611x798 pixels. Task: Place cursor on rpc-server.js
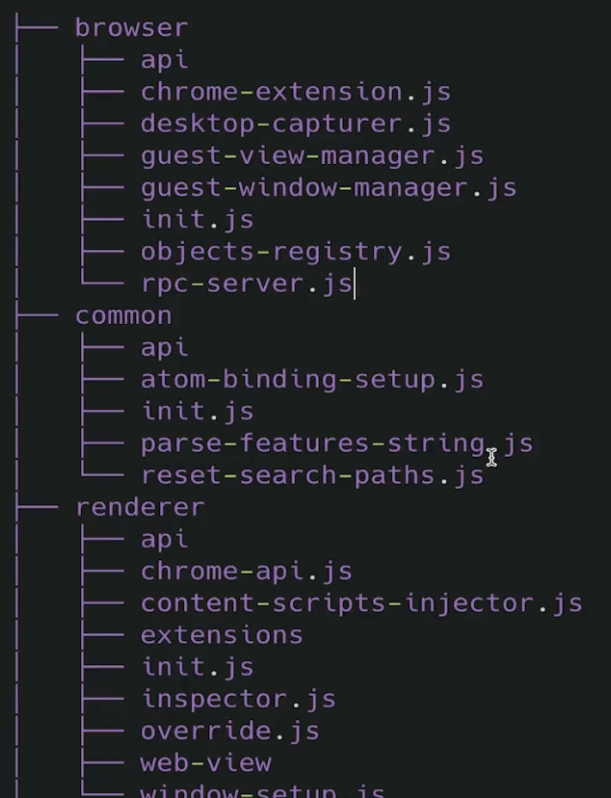pos(247,284)
